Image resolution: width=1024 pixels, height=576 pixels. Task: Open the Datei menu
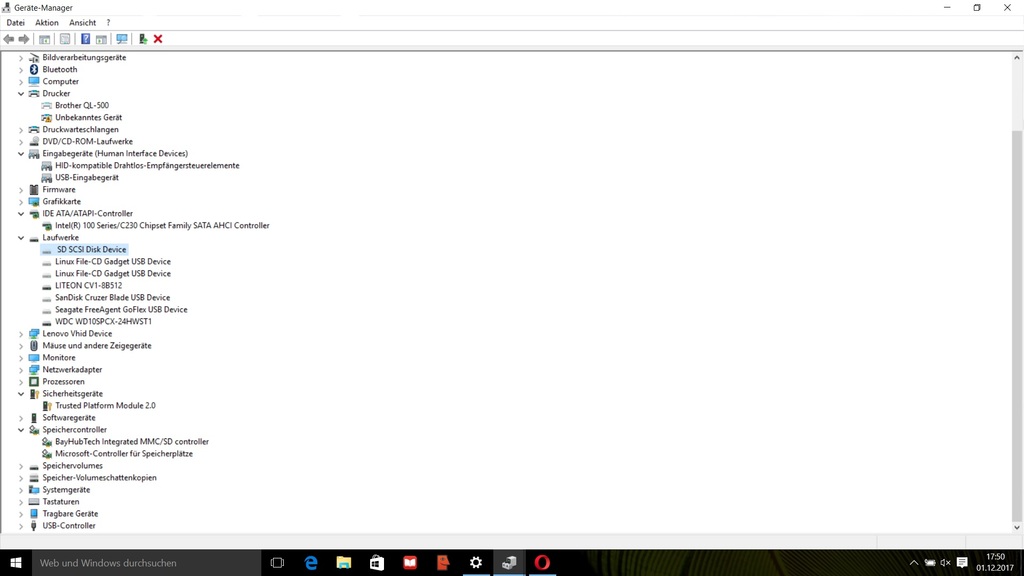click(15, 22)
